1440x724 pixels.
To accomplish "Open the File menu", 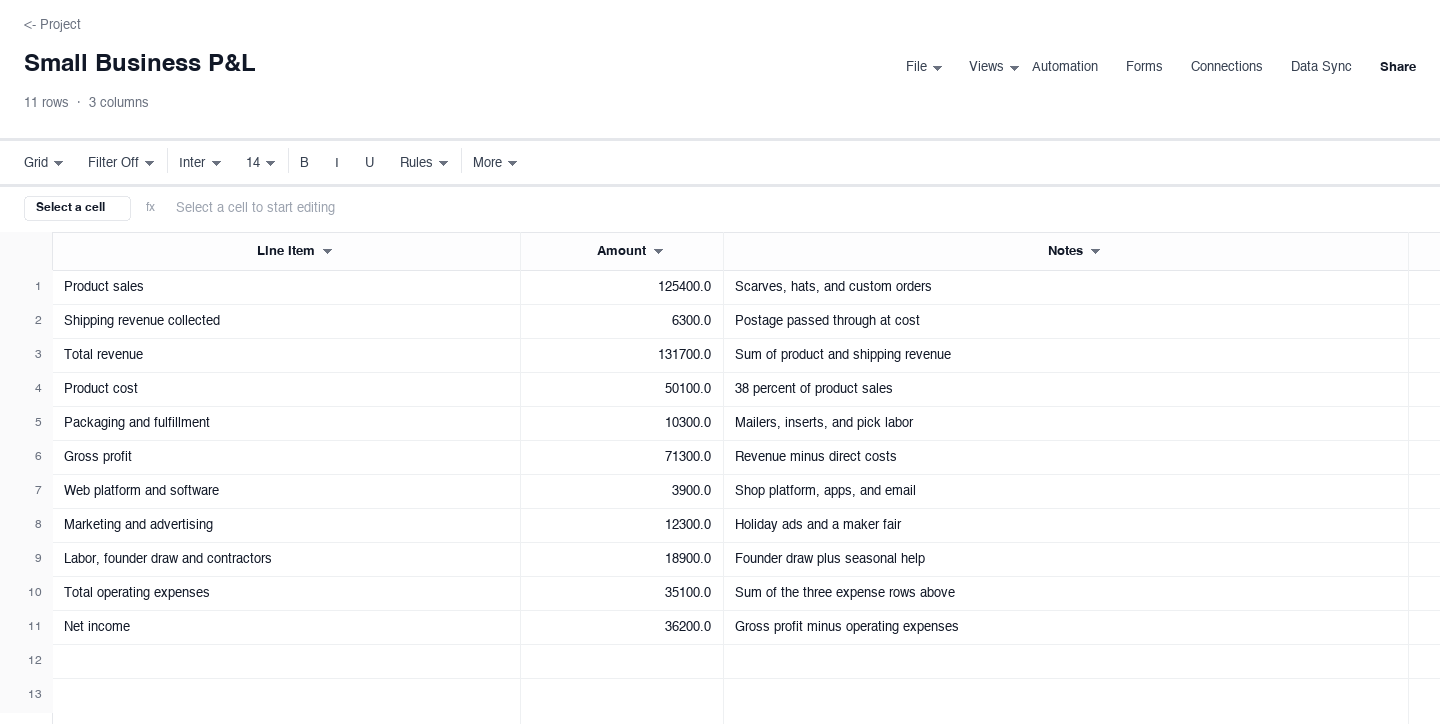I will pos(924,67).
